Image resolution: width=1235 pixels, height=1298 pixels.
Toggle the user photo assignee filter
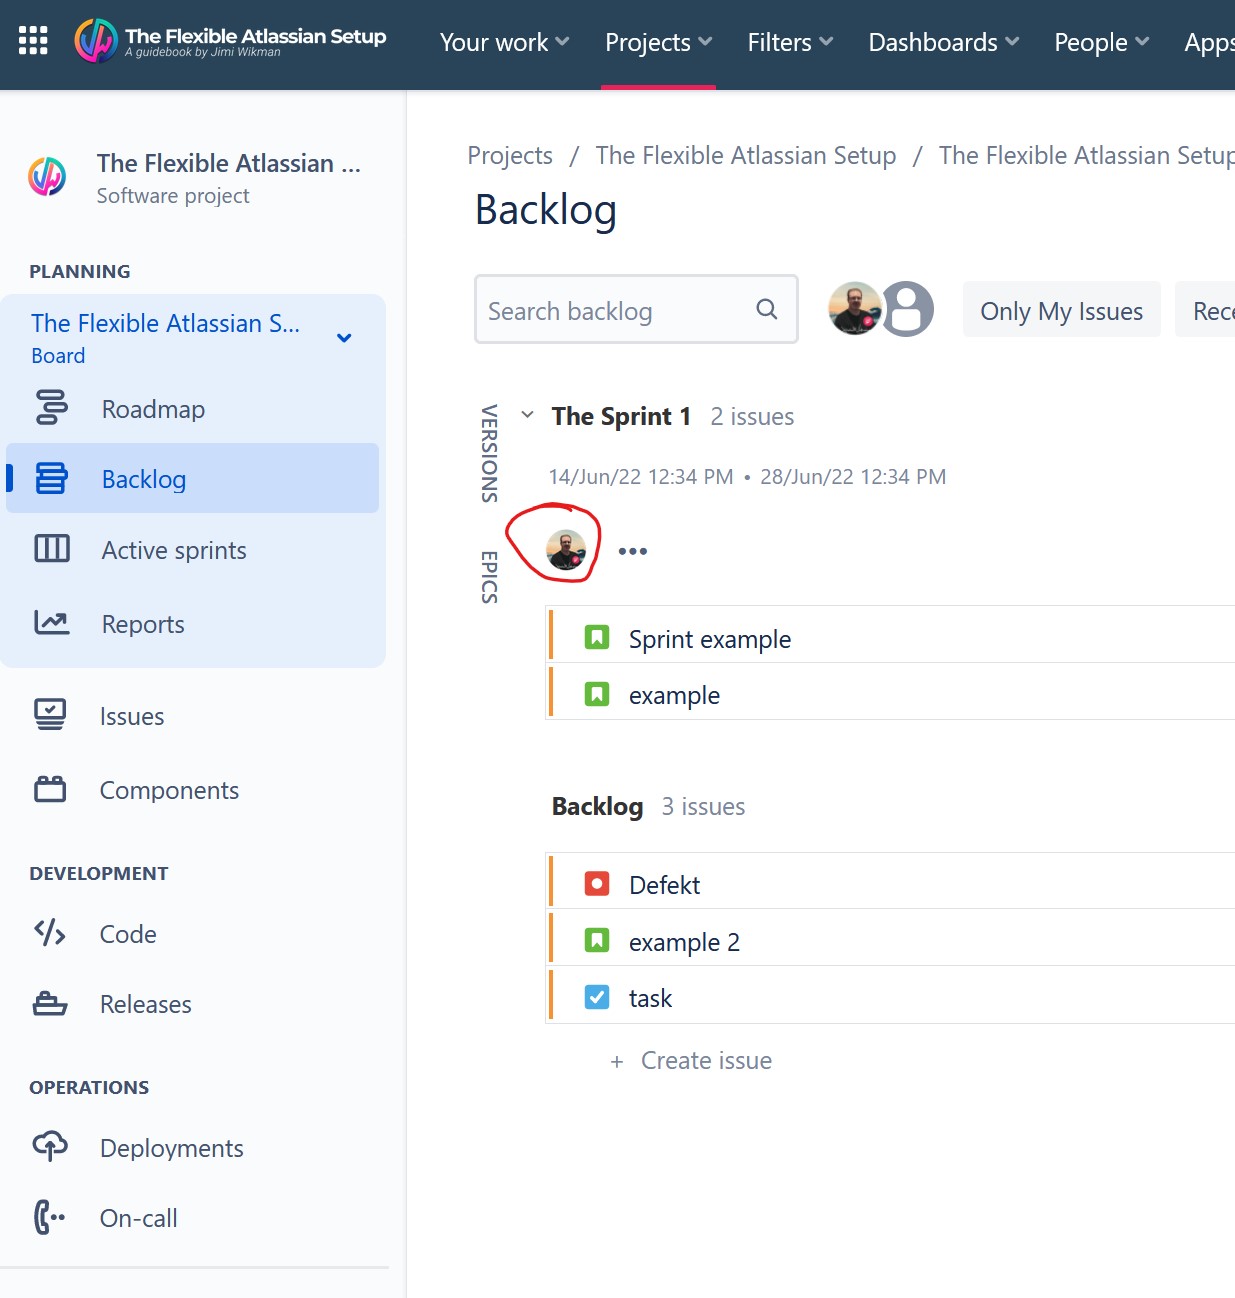click(x=855, y=308)
